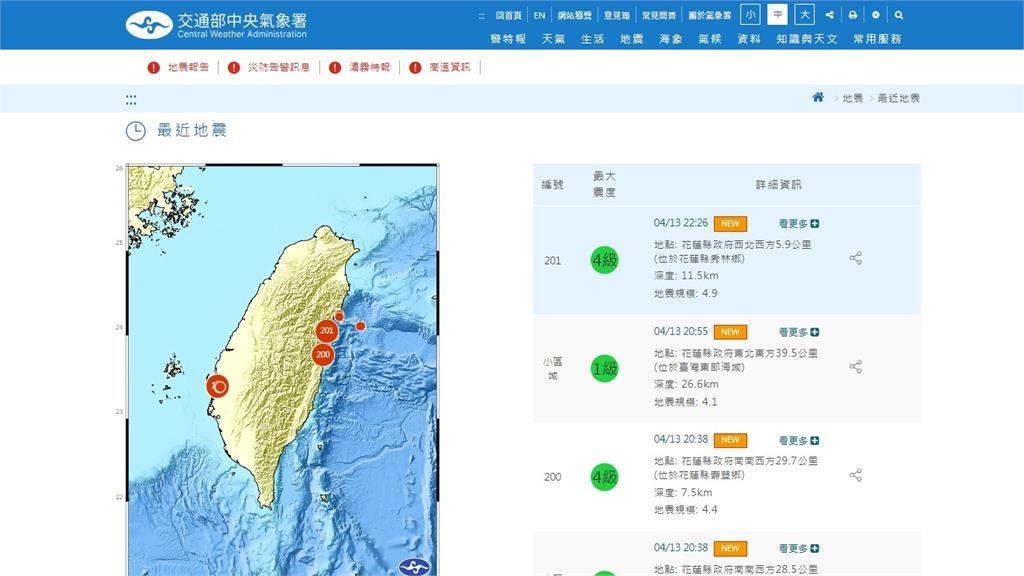Click the share icon in top header
The image size is (1024, 576).
(829, 15)
